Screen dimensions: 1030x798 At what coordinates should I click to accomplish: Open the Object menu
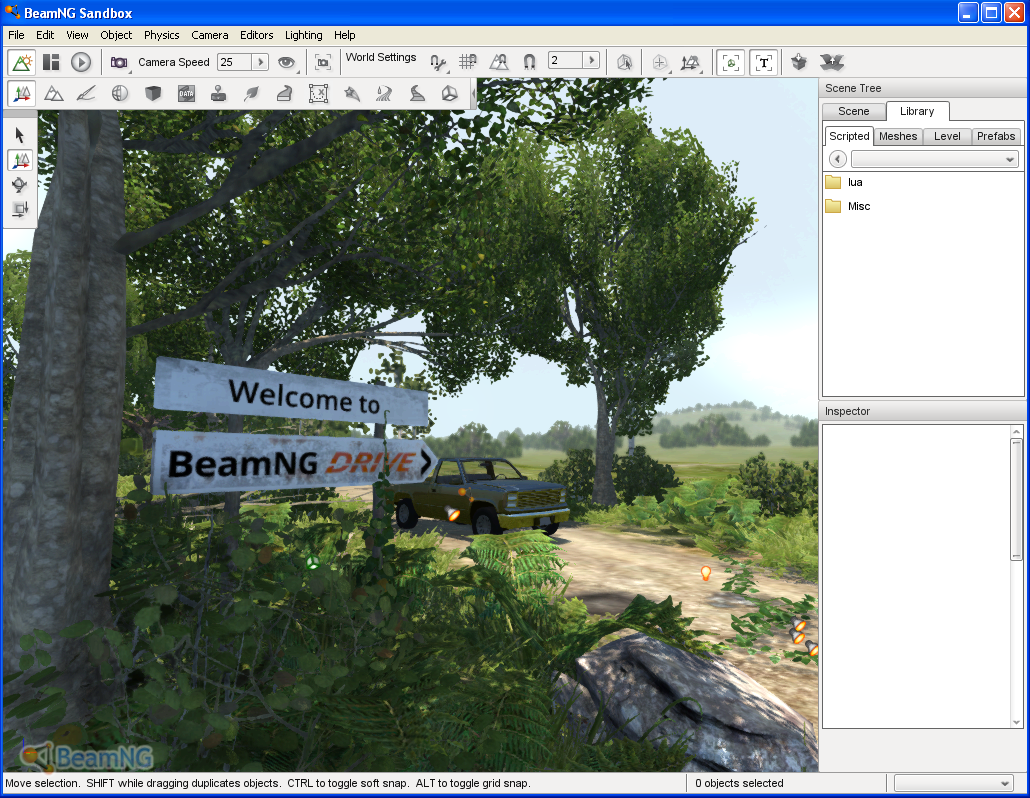tap(116, 35)
